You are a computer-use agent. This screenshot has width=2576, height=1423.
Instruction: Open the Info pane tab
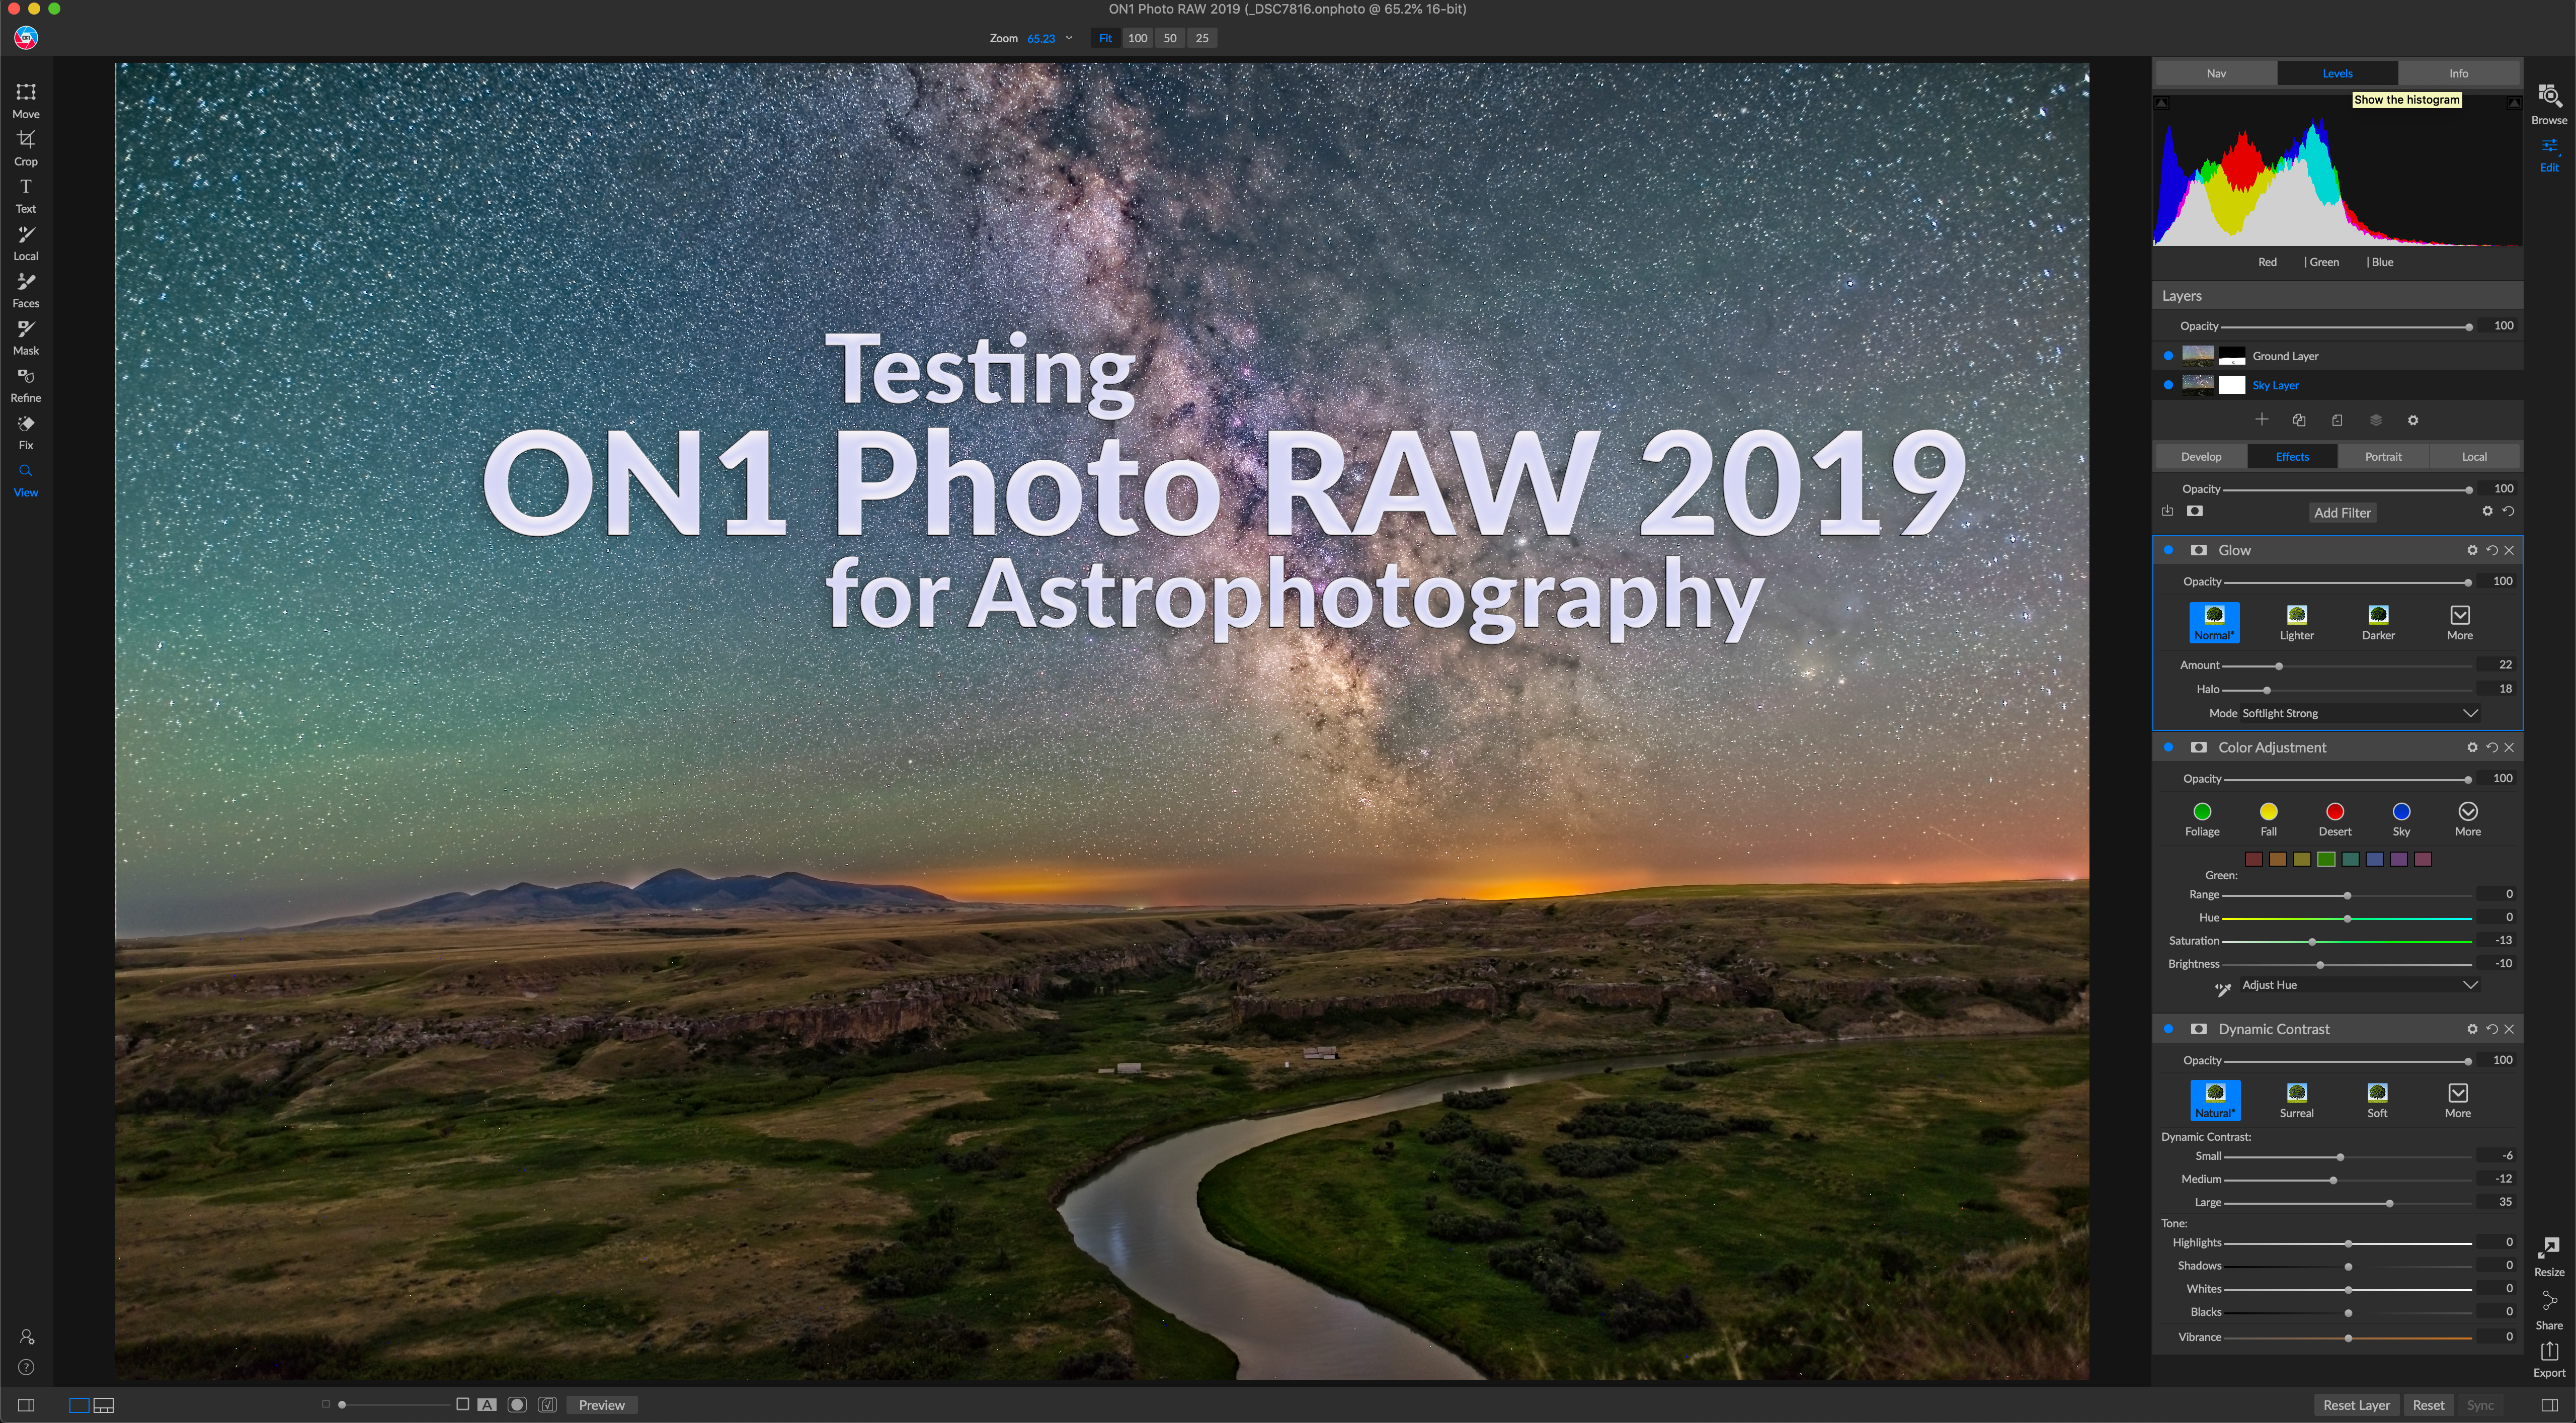(2458, 73)
